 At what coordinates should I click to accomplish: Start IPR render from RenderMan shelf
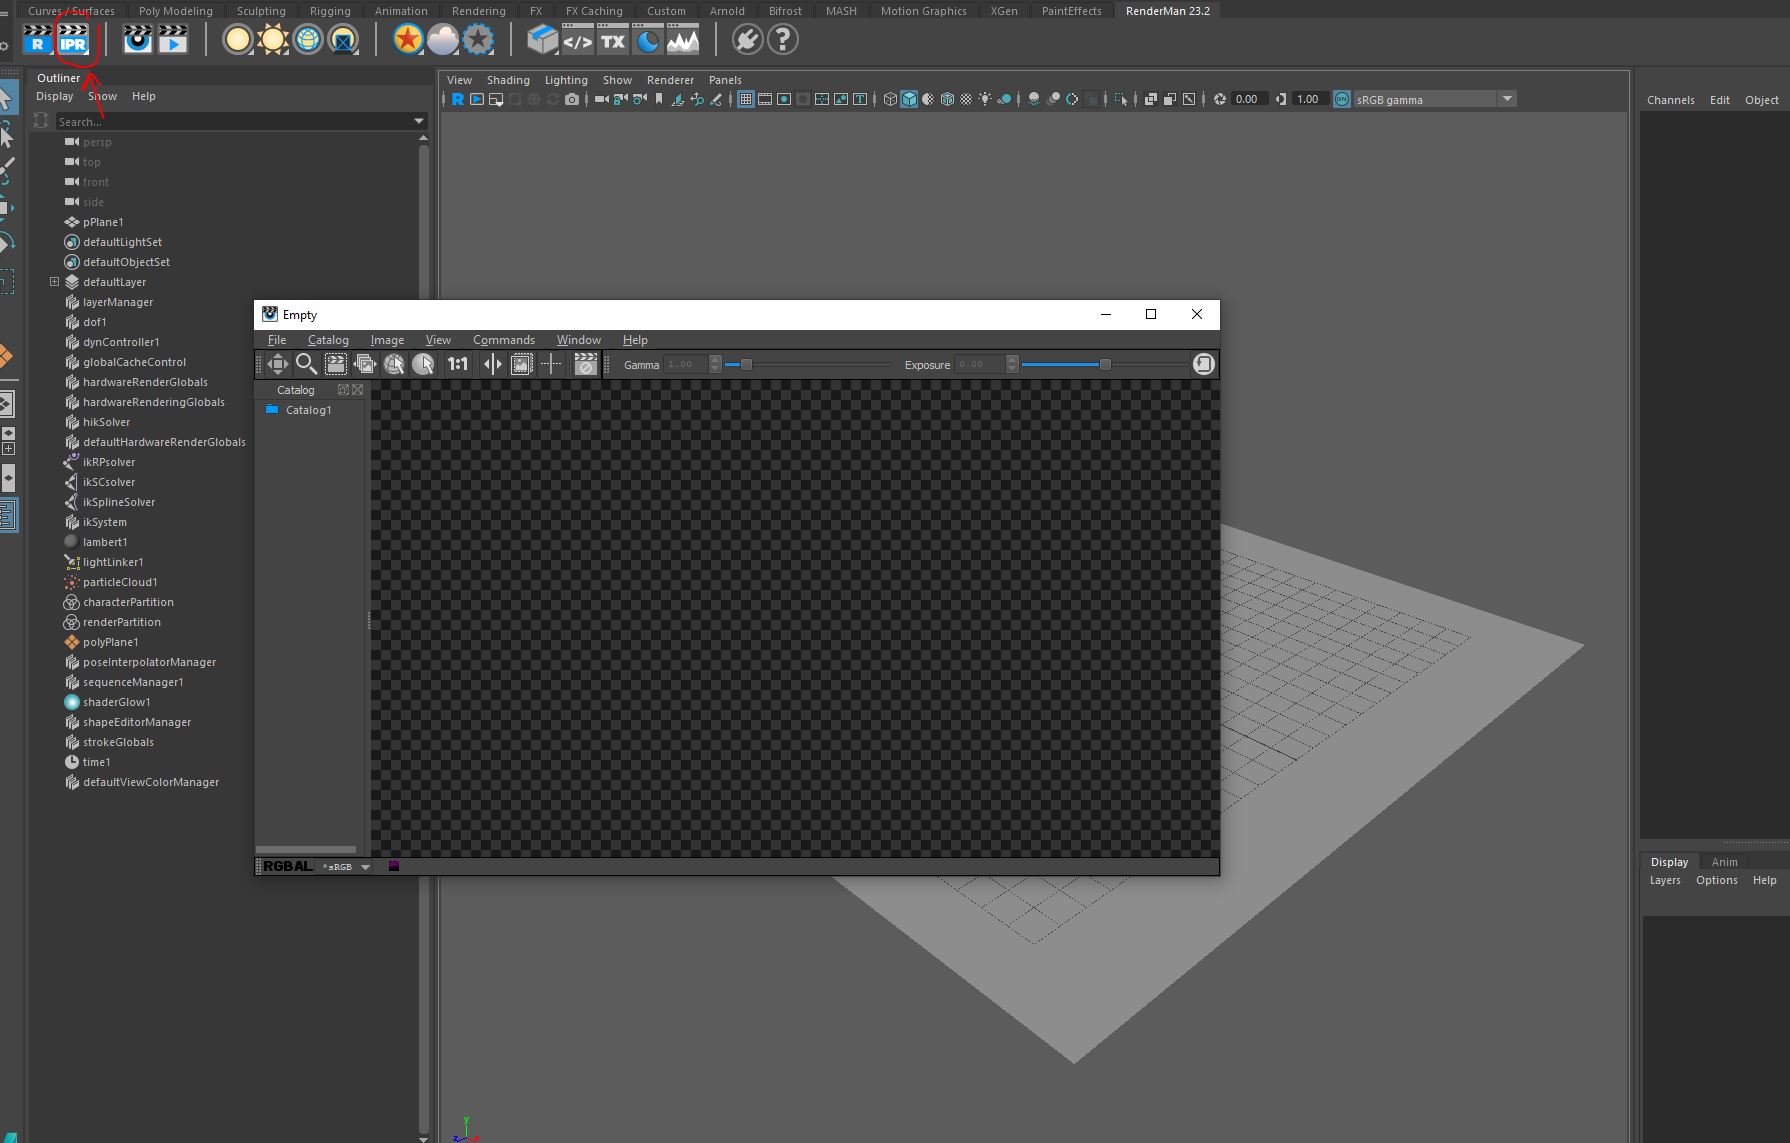point(73,40)
